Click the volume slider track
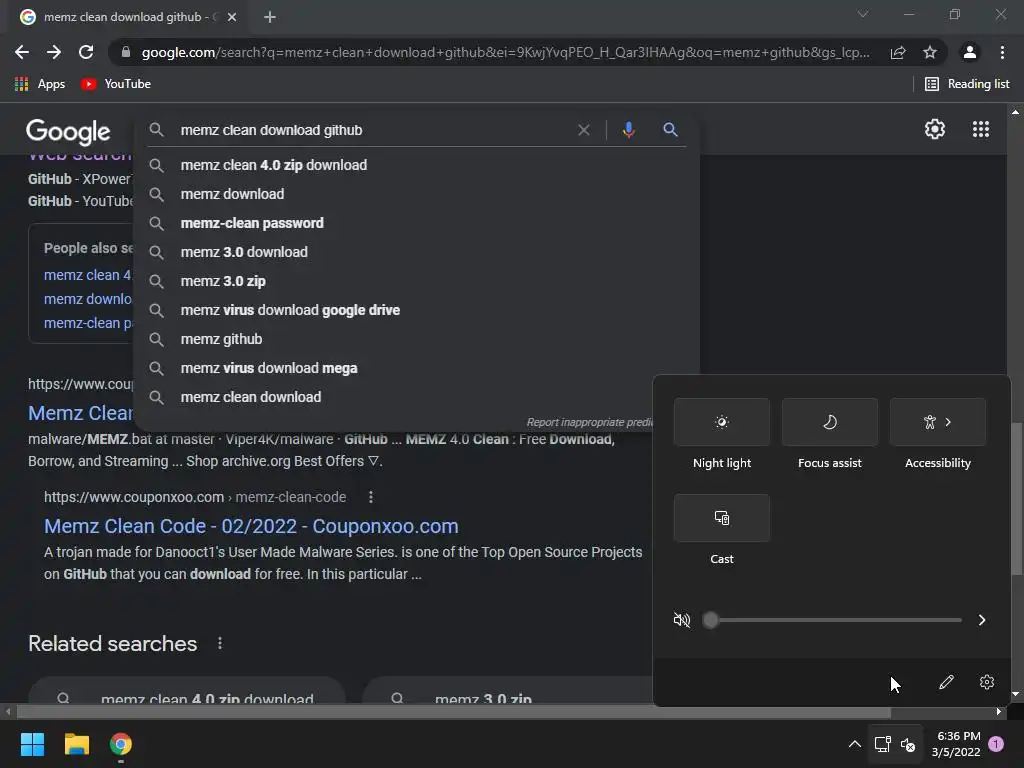 click(x=833, y=620)
